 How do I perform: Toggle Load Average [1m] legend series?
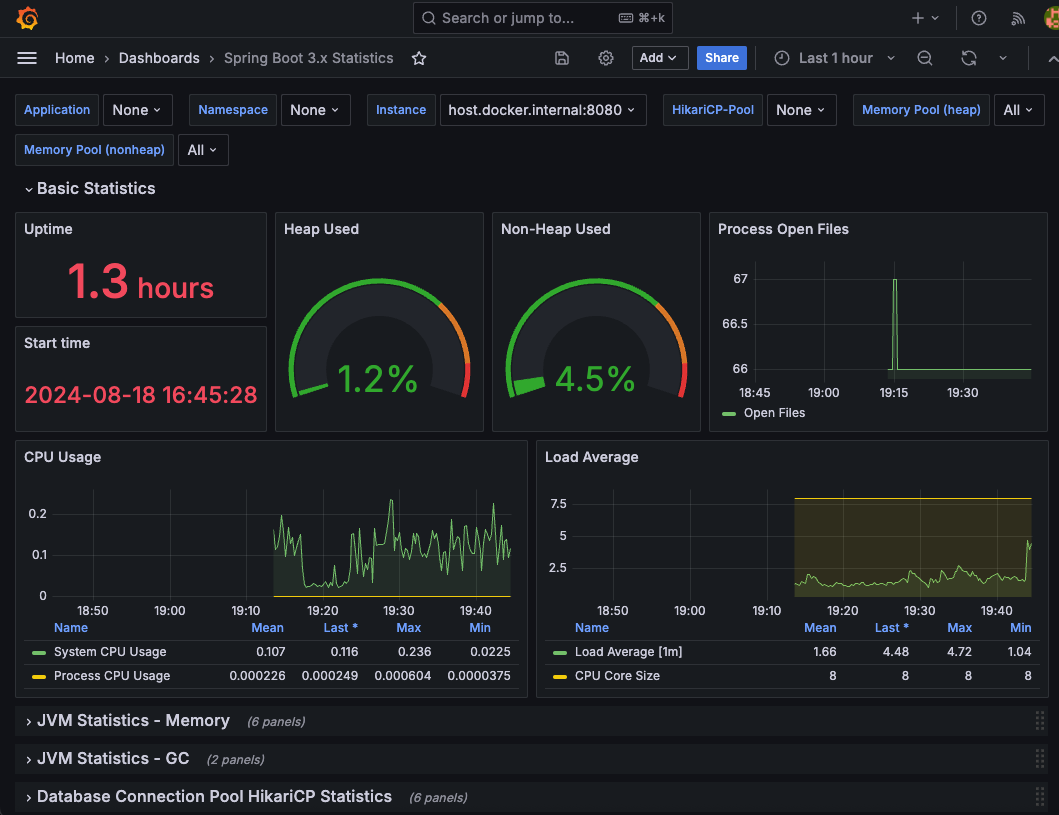pyautogui.click(x=628, y=652)
